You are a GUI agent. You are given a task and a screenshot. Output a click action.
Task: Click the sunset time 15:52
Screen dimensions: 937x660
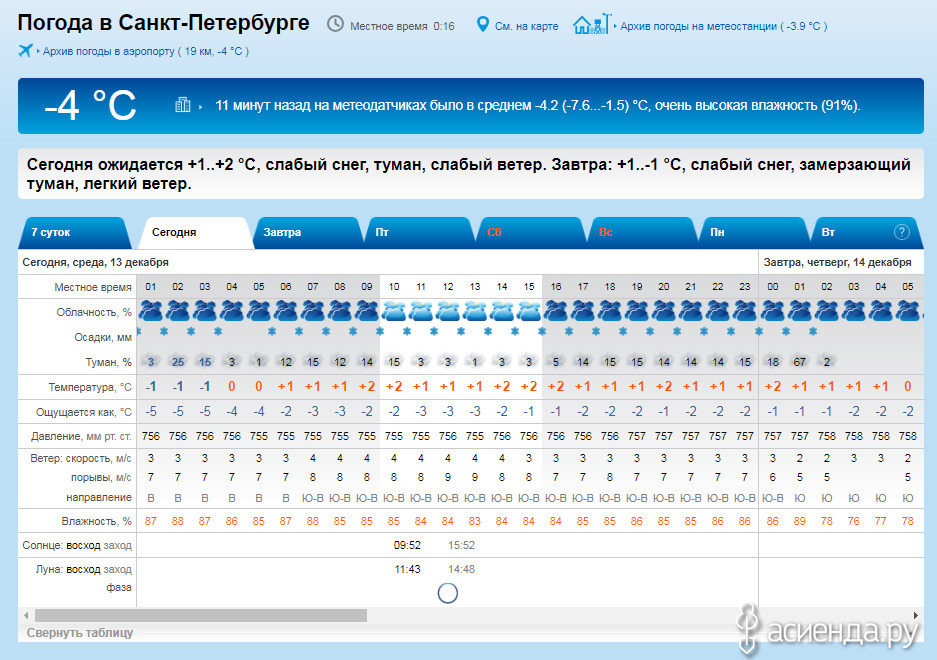click(461, 545)
